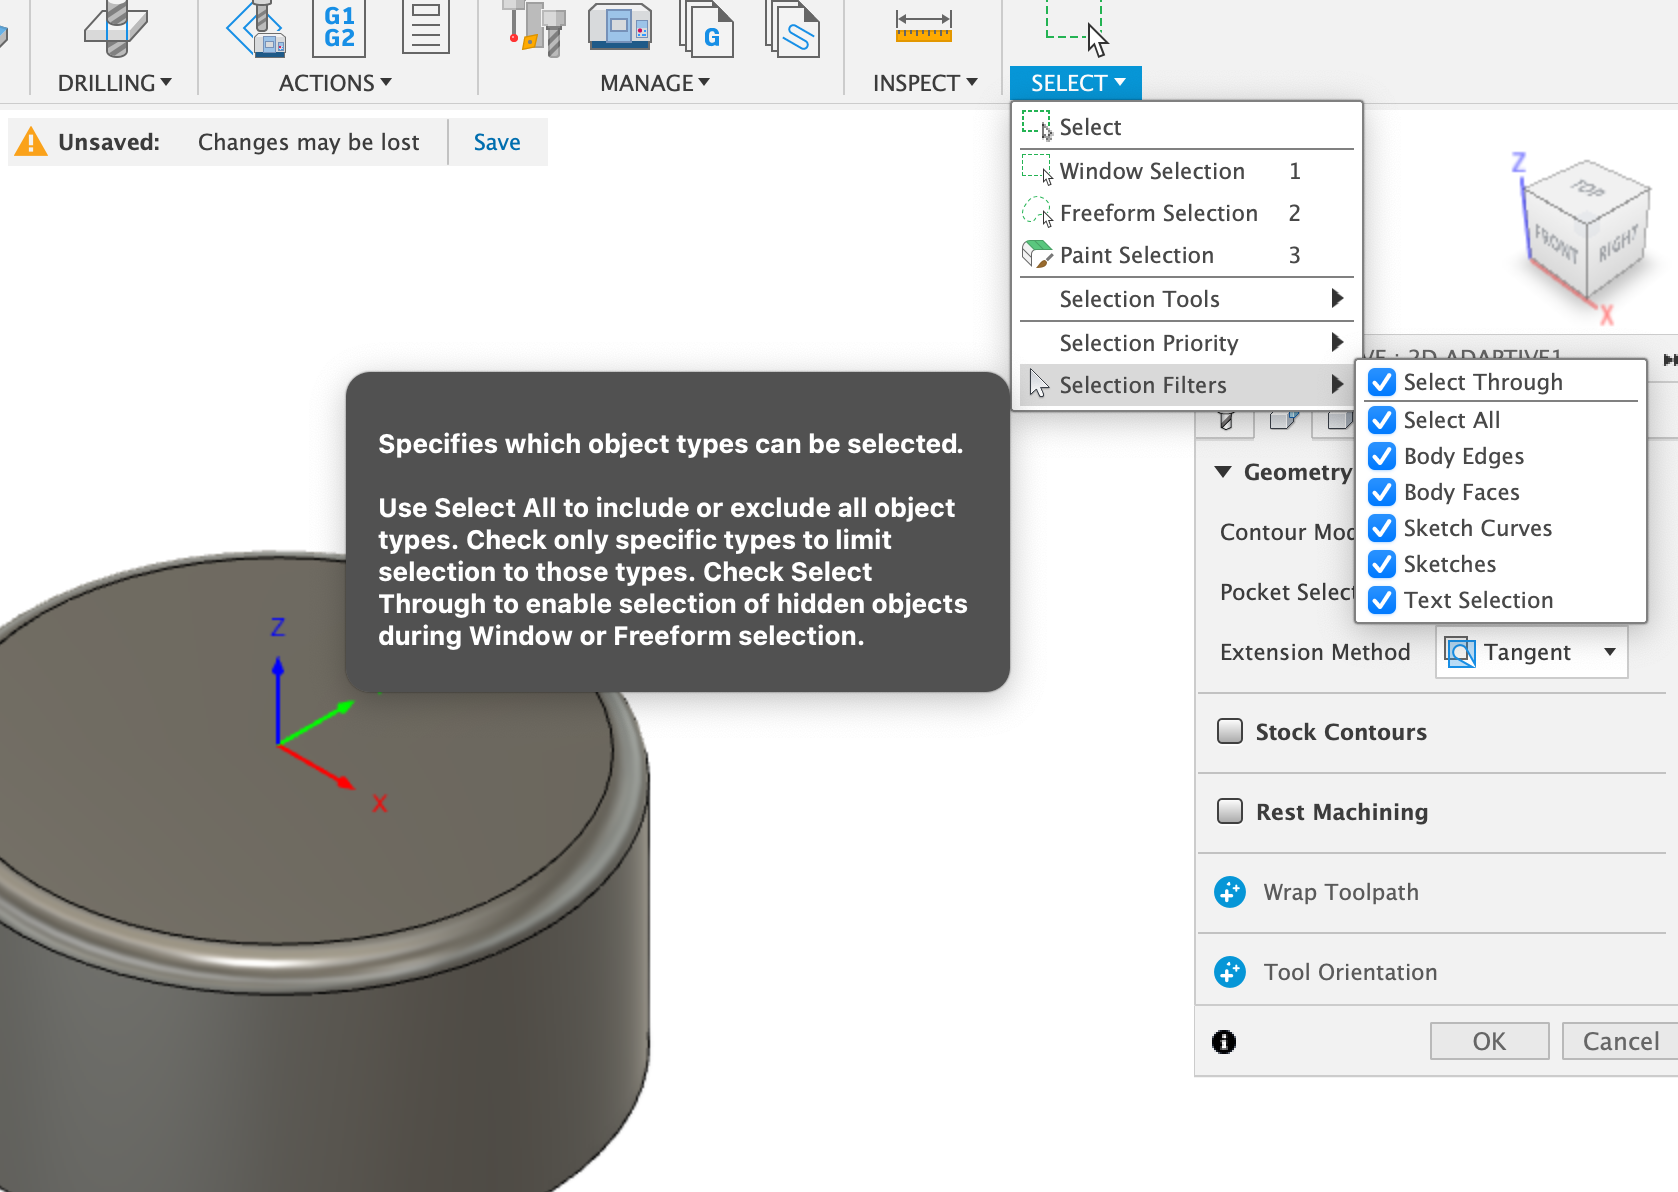This screenshot has height=1192, width=1678.
Task: Uncheck the Body Edges selection filter
Action: tap(1382, 456)
